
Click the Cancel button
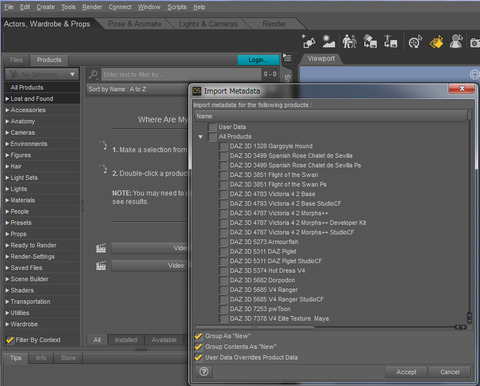tap(450, 372)
